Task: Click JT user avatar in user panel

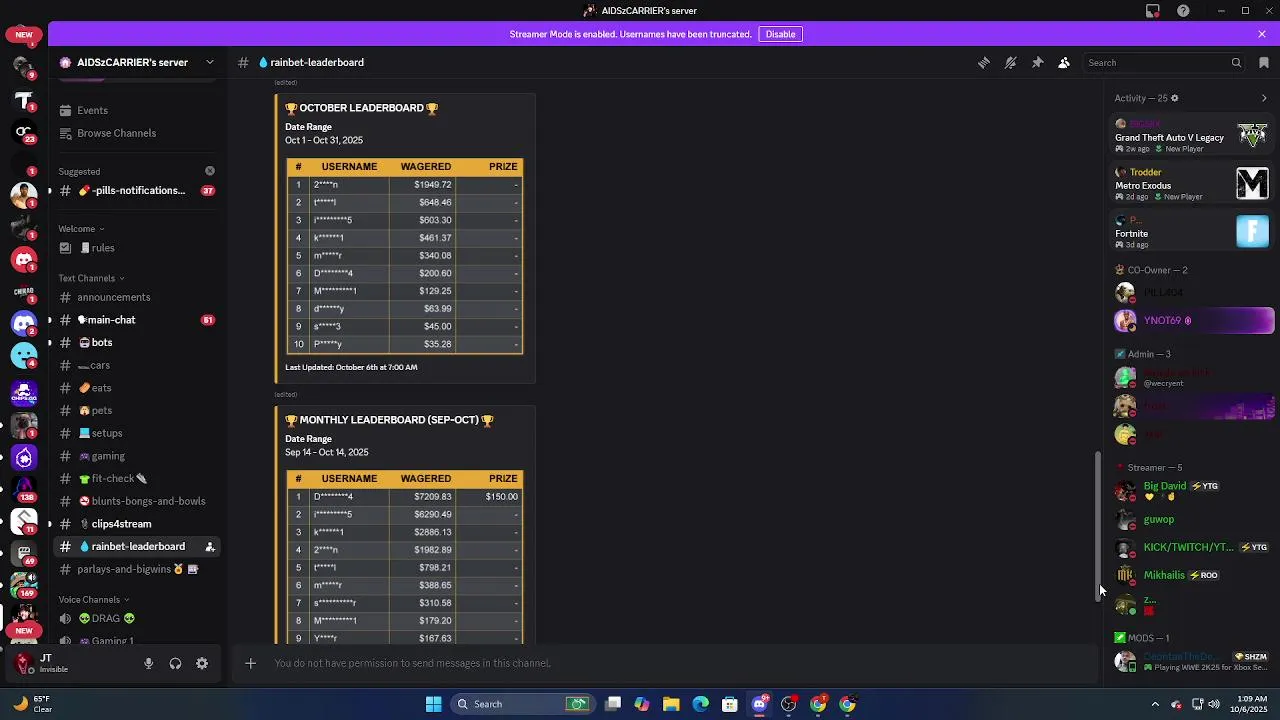Action: click(24, 663)
